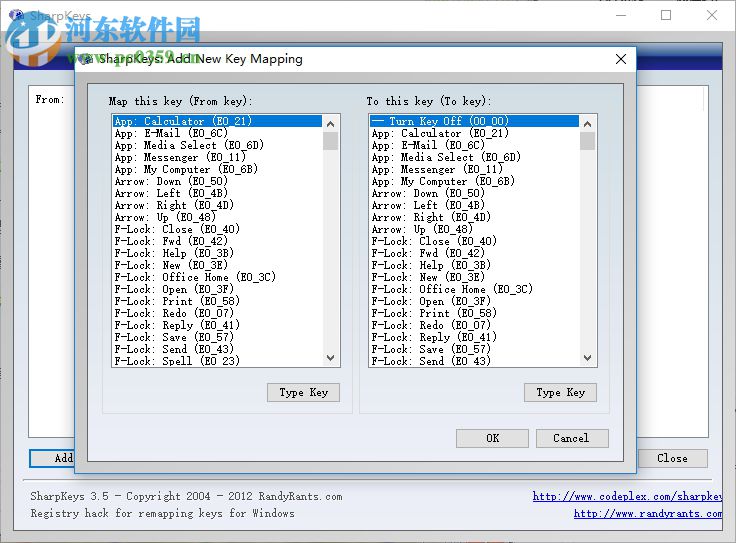Select F-Lock: Redo in To key list
736x543 pixels.
pos(474,325)
